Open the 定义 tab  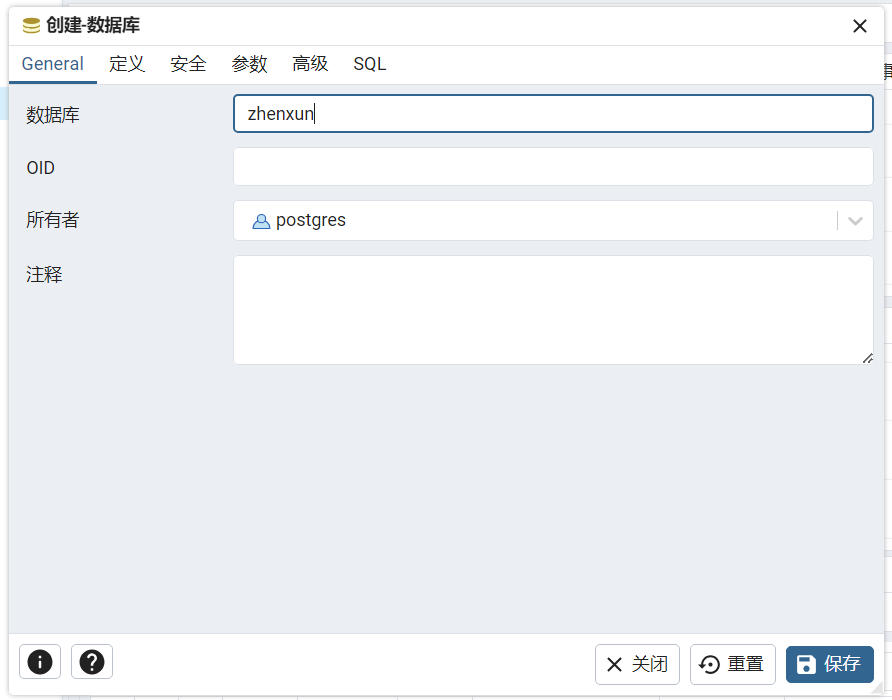click(127, 64)
